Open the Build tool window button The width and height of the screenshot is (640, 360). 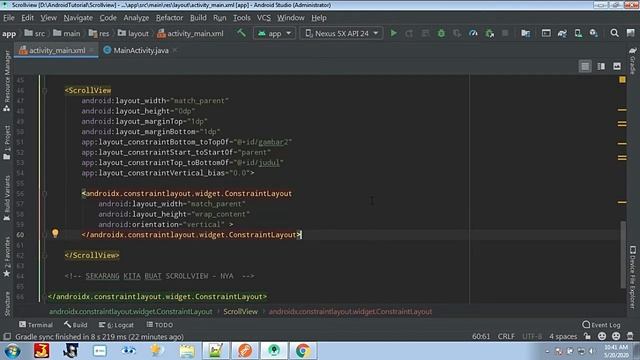(x=76, y=325)
